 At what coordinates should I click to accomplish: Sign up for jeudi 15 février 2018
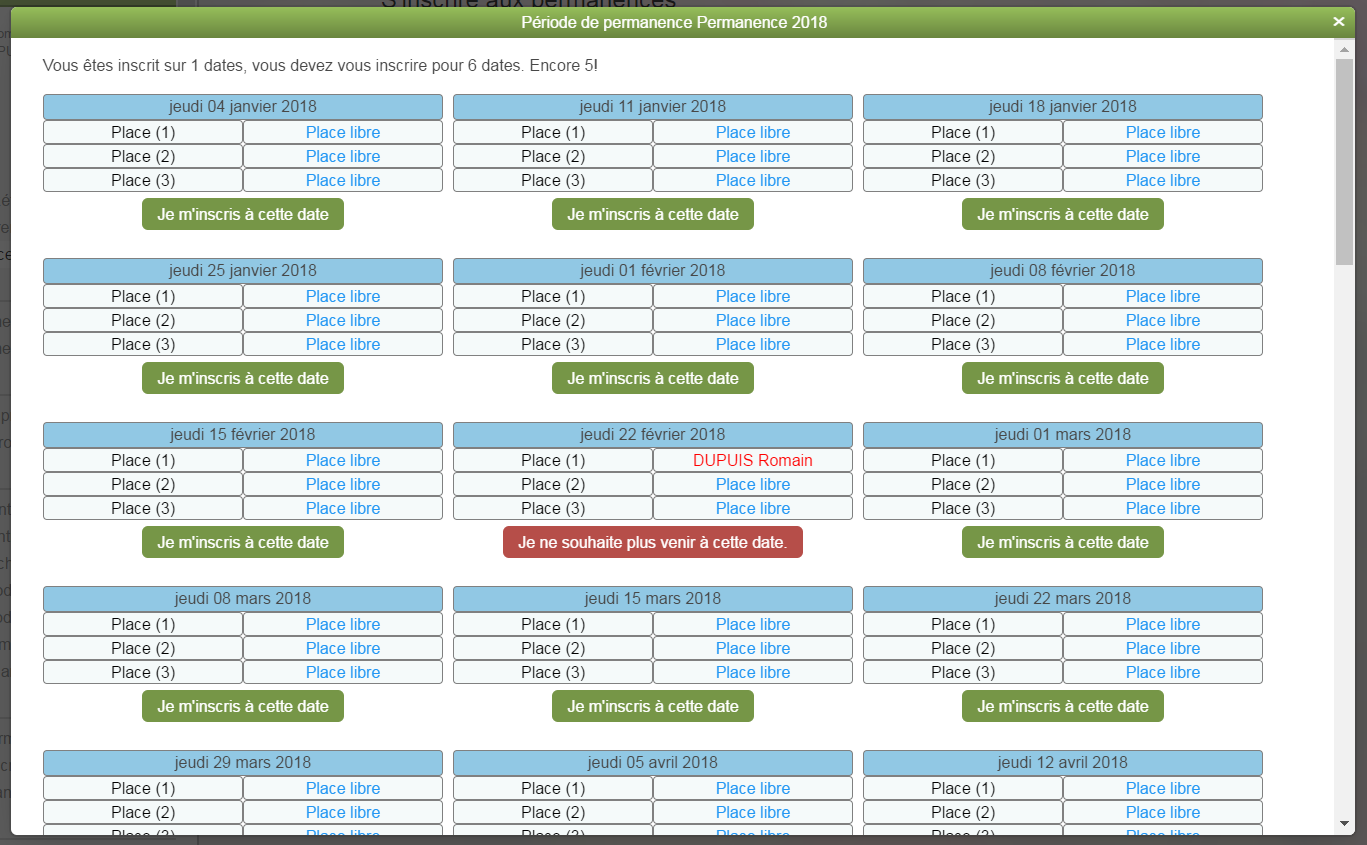[243, 542]
